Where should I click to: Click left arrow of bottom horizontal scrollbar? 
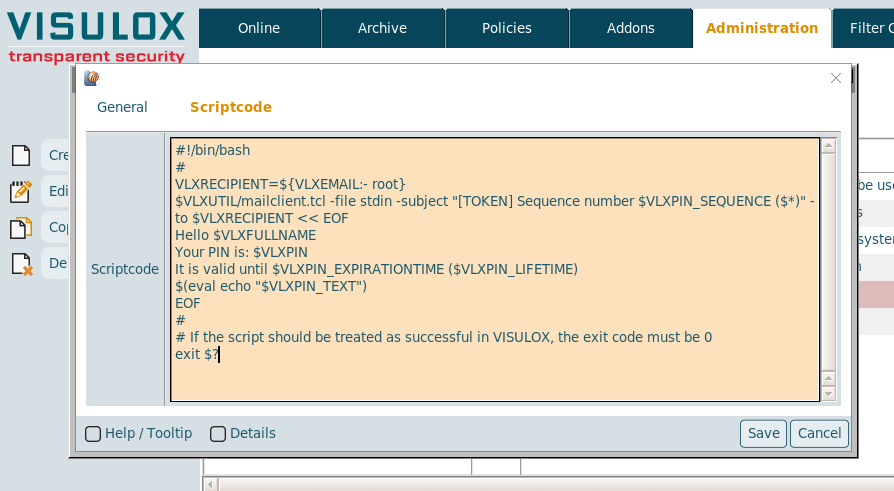[209, 484]
